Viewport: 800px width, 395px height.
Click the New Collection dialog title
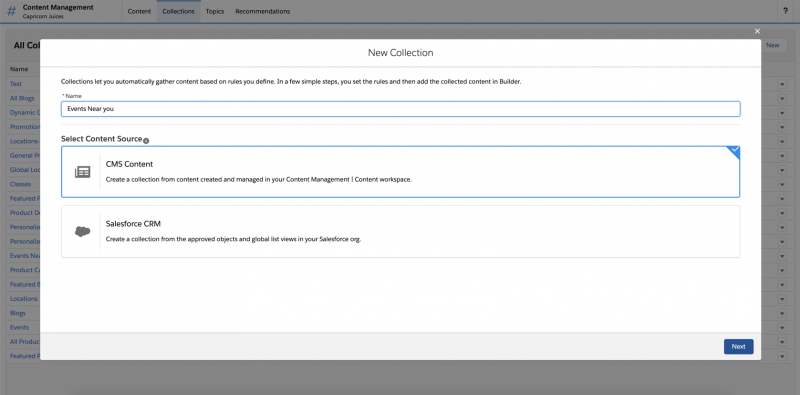[x=401, y=53]
